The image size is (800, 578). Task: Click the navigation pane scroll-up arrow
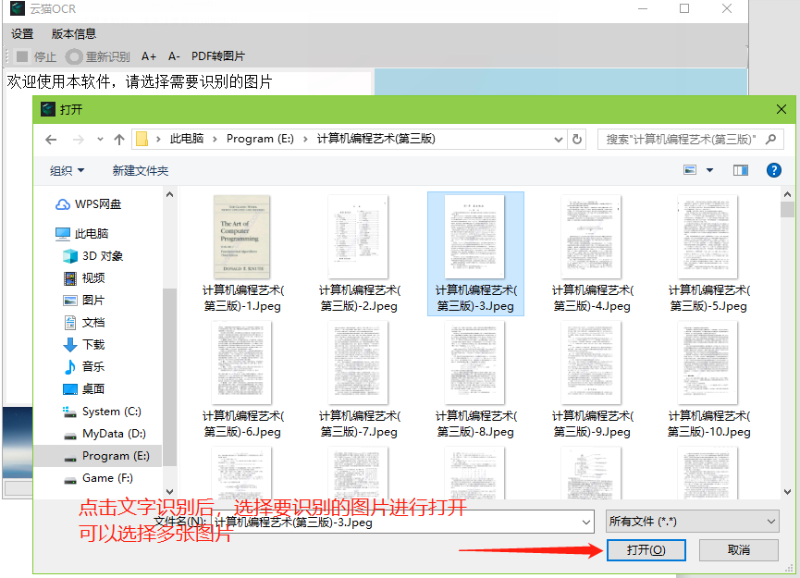(x=170, y=194)
